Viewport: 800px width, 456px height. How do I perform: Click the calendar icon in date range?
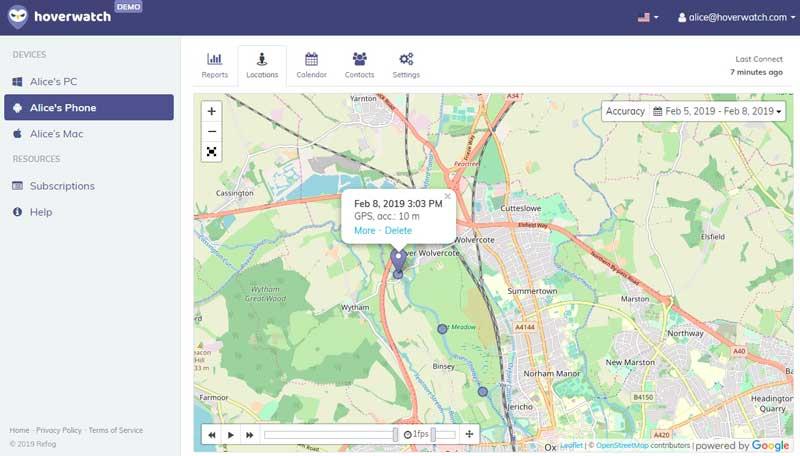pyautogui.click(x=658, y=111)
